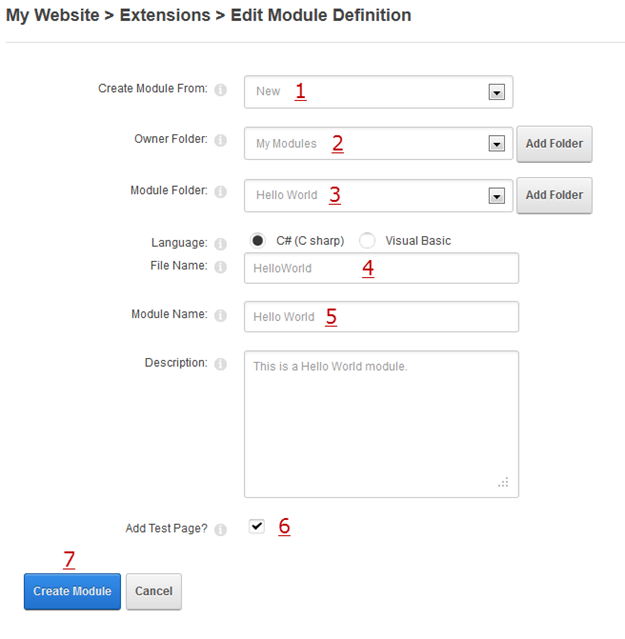Image resolution: width=625 pixels, height=639 pixels.
Task: Click help icon next to File Name
Action: click(221, 267)
